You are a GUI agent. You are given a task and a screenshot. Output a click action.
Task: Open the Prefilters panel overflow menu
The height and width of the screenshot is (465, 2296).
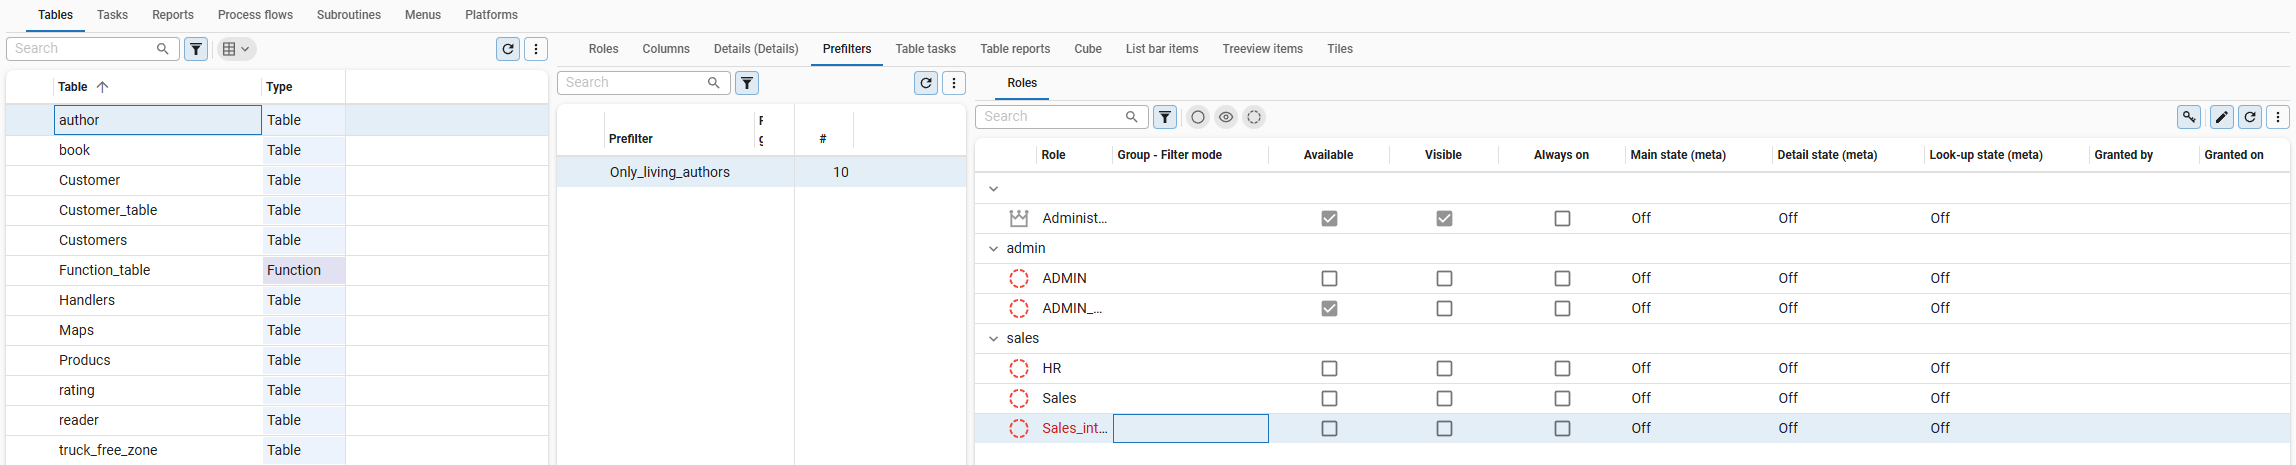pos(954,83)
